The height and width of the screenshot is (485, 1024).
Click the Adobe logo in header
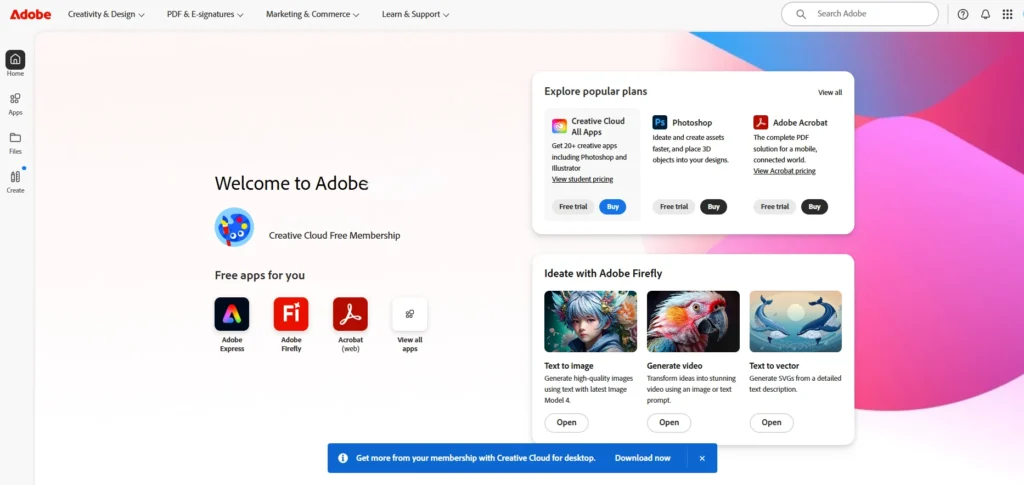30,14
